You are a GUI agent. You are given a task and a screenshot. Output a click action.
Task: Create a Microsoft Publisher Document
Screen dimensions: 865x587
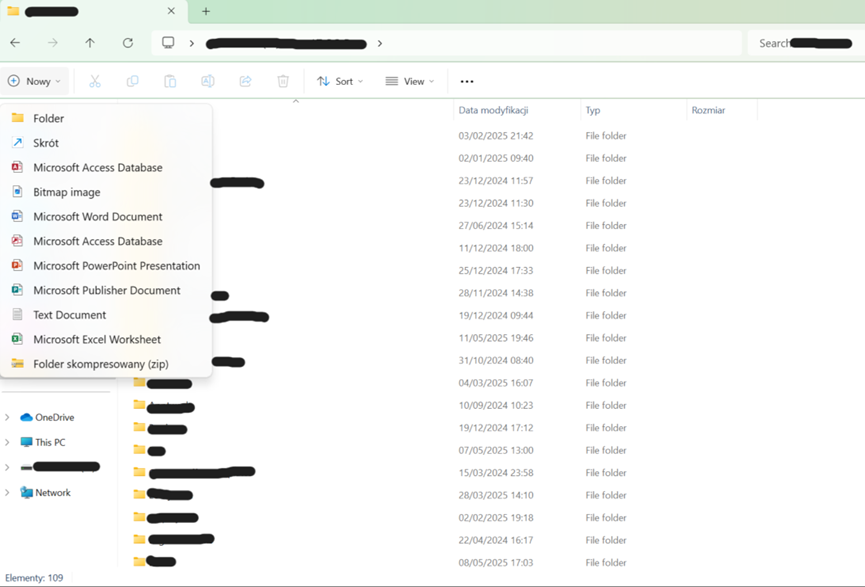pos(106,290)
